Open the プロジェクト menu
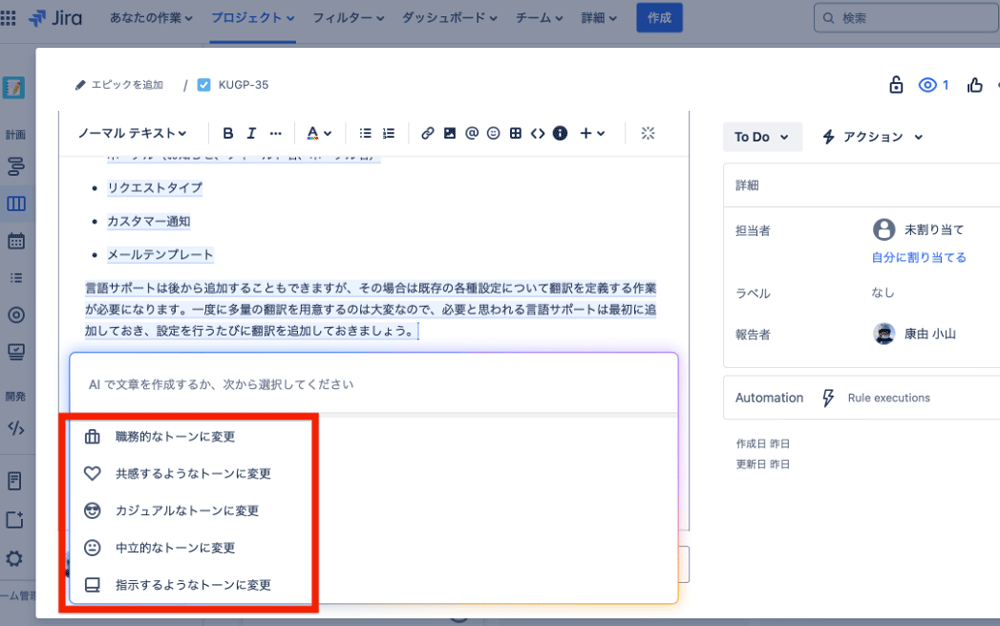 (x=253, y=18)
